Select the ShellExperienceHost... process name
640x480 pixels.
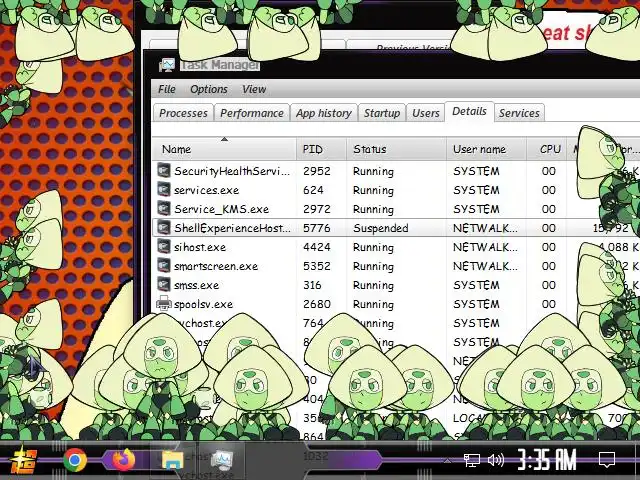[x=232, y=228]
